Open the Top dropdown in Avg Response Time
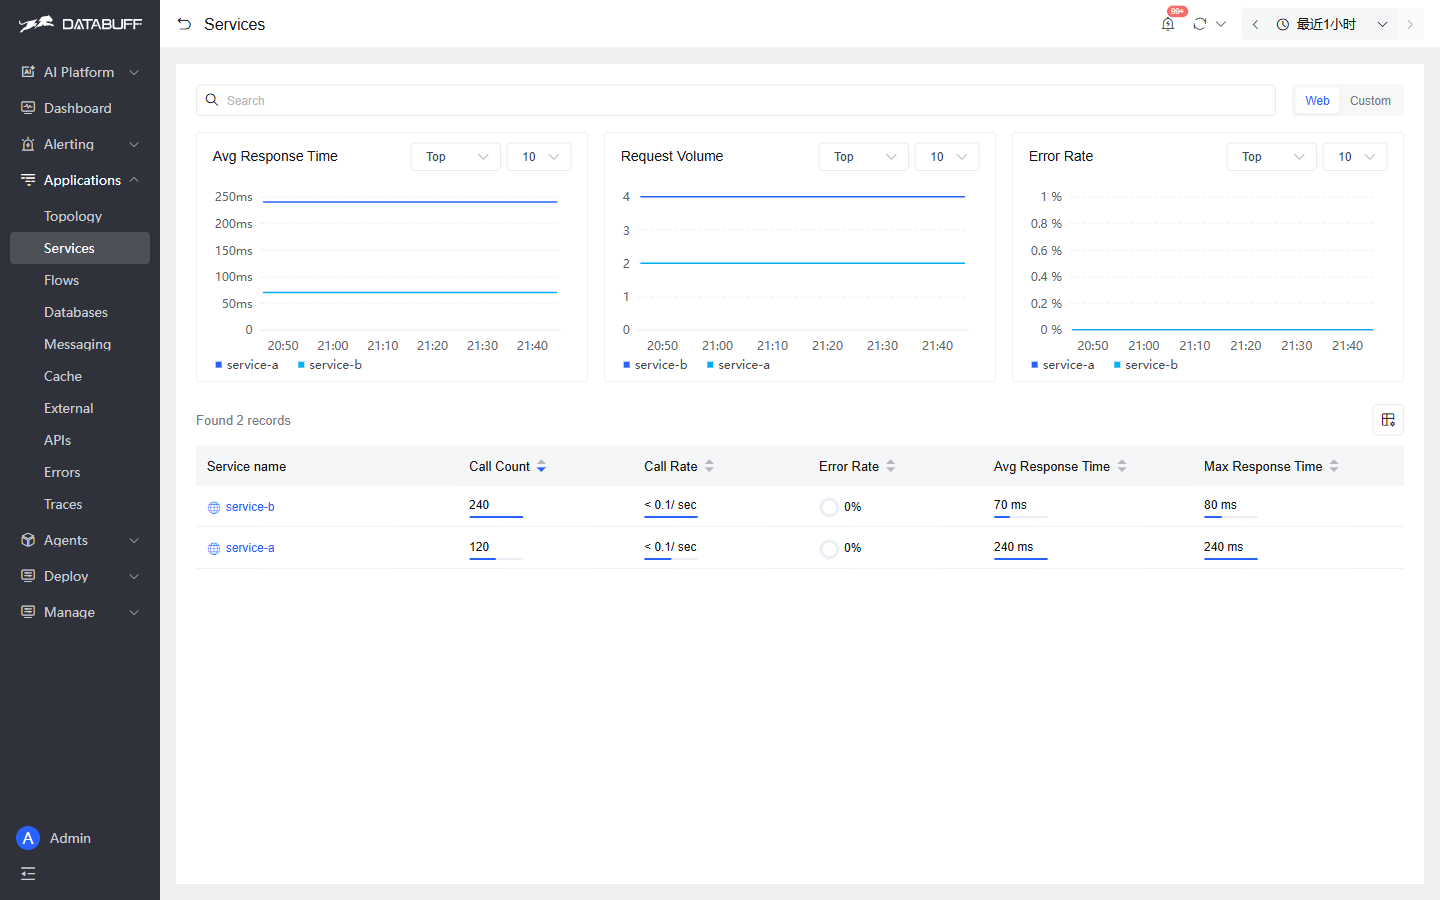The width and height of the screenshot is (1440, 900). pyautogui.click(x=456, y=157)
